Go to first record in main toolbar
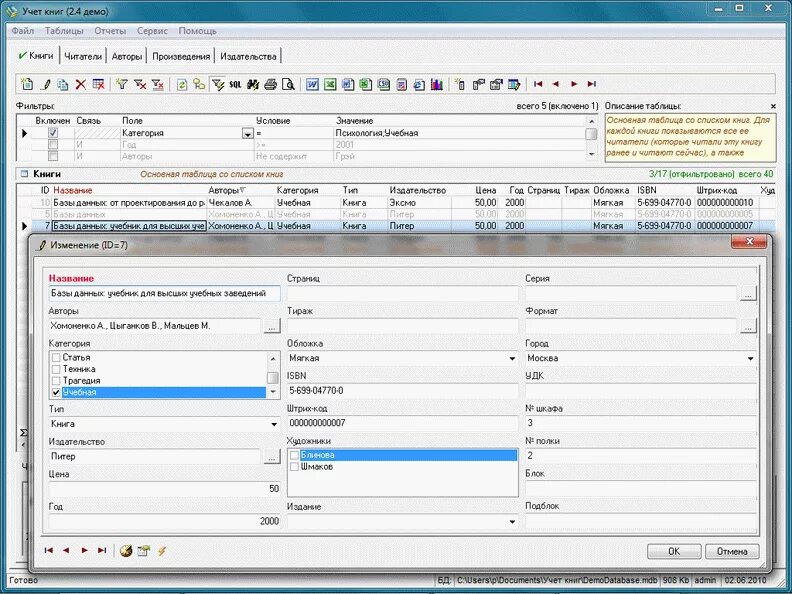The height and width of the screenshot is (594, 792). click(x=538, y=84)
